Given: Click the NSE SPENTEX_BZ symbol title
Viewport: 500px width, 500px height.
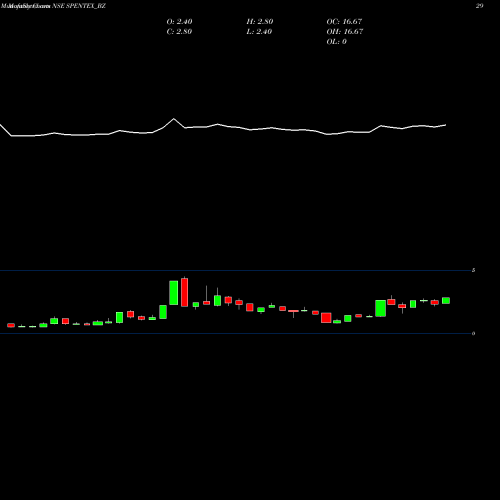Looking at the screenshot, I should coord(79,6).
